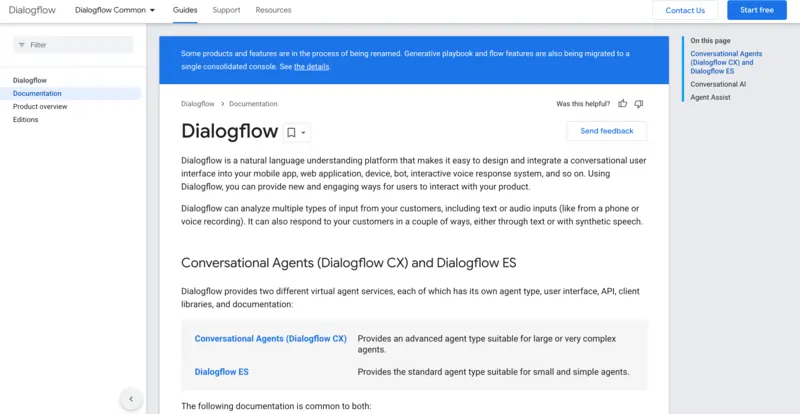800x414 pixels.
Task: Click the Dialogflow logo in the header
Action: click(x=32, y=10)
